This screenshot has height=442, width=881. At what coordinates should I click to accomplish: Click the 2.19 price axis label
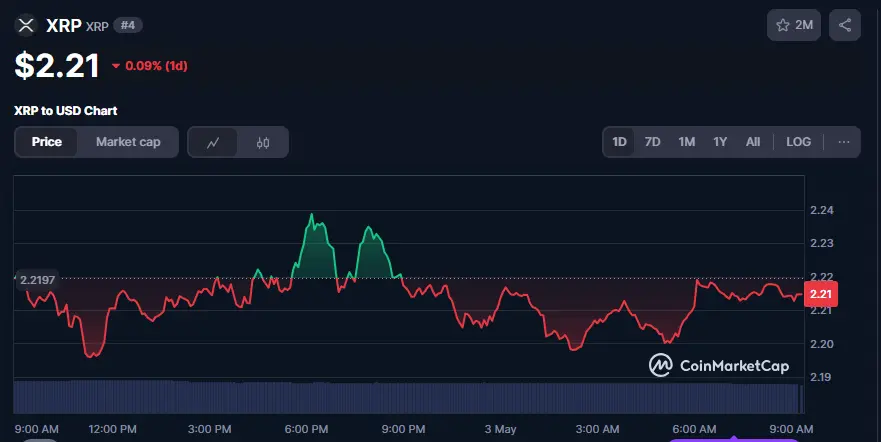click(x=821, y=377)
